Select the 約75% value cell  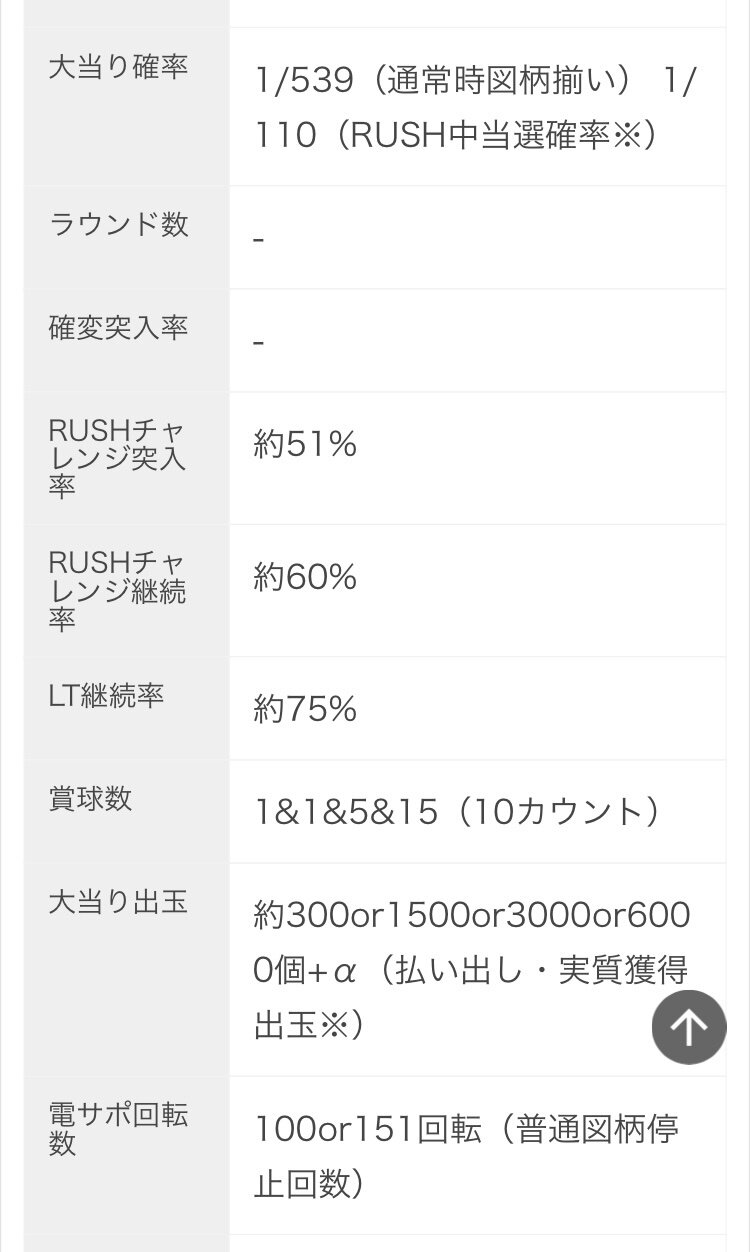(305, 710)
